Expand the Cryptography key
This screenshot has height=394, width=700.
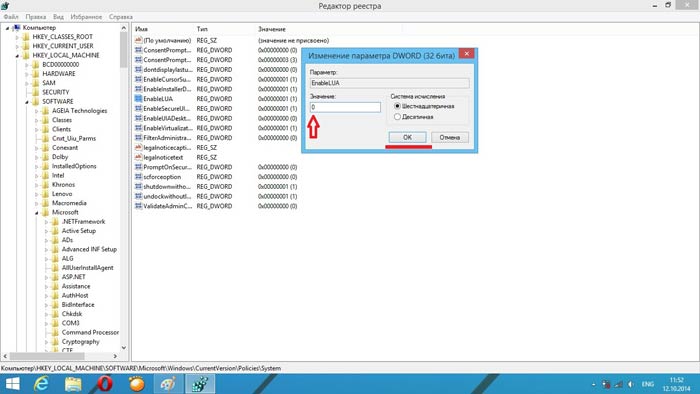46,342
